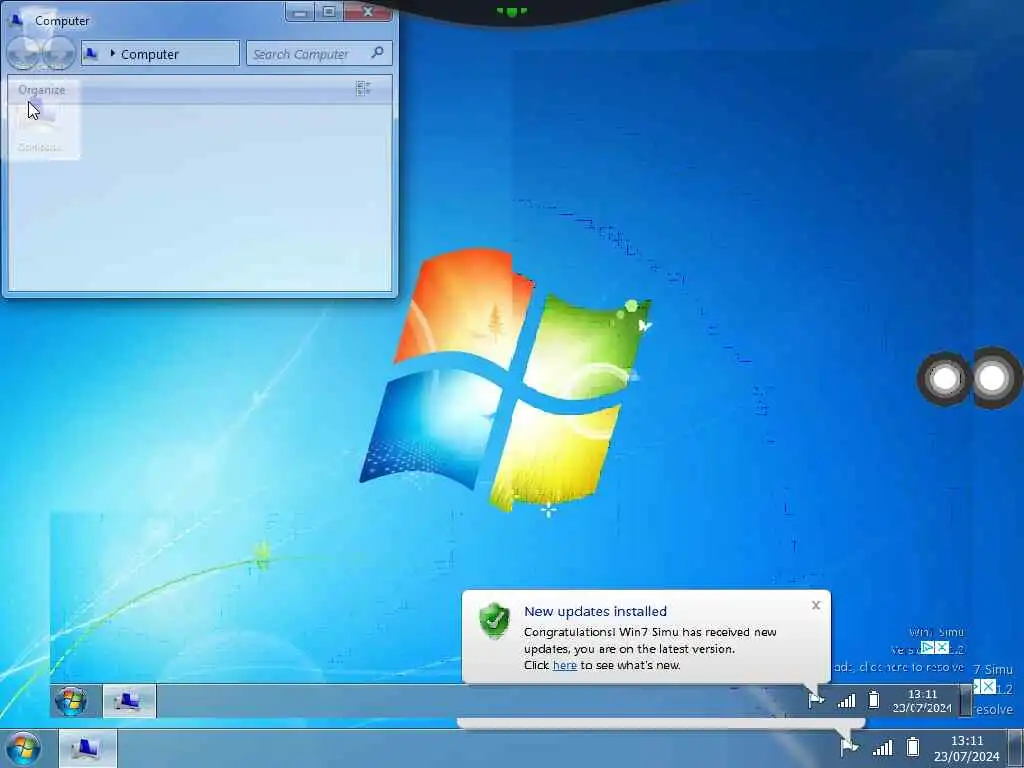Minimize the Computer window
Viewport: 1024px width, 768px height.
click(300, 12)
